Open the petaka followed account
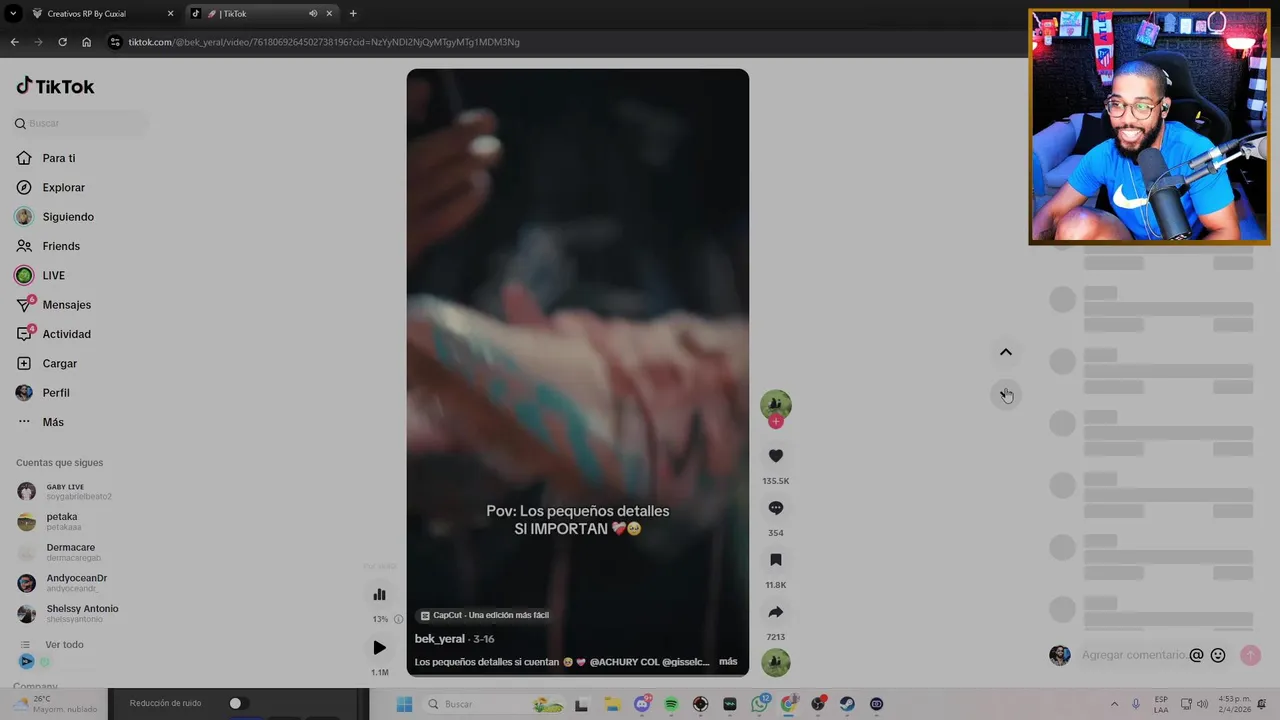Viewport: 1280px width, 720px height. click(50, 521)
